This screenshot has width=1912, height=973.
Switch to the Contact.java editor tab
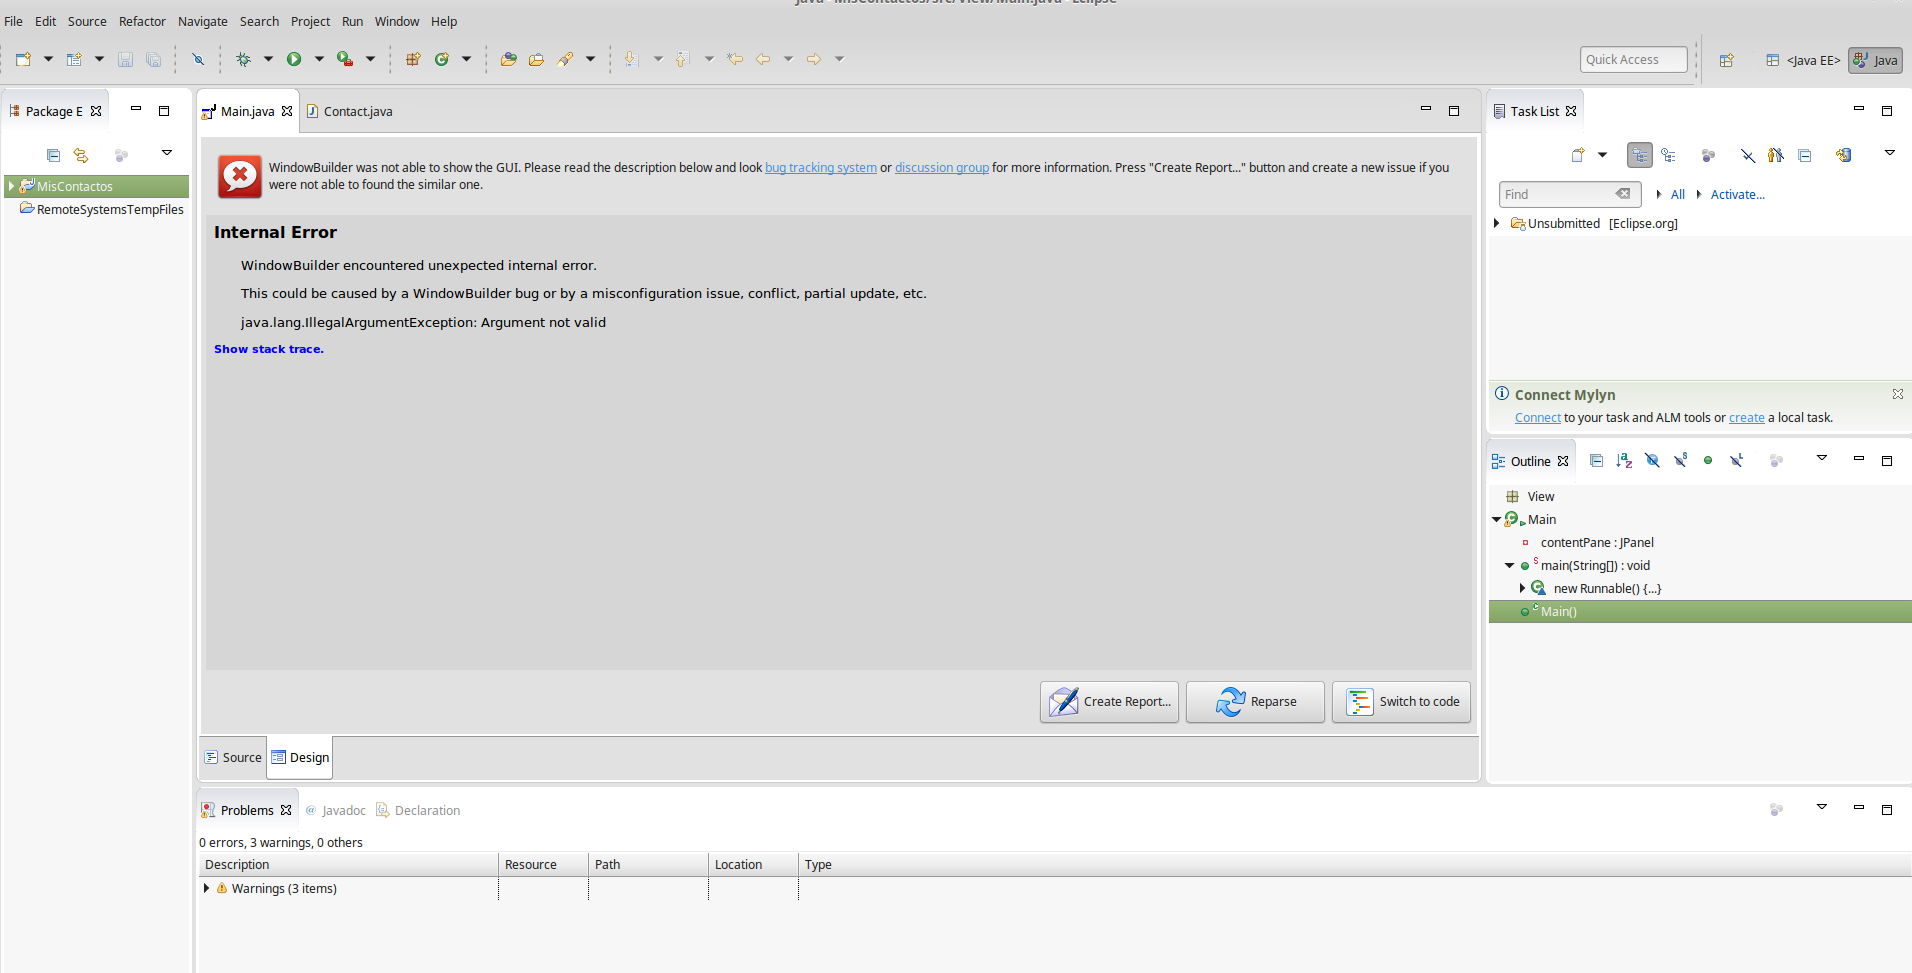pyautogui.click(x=349, y=111)
